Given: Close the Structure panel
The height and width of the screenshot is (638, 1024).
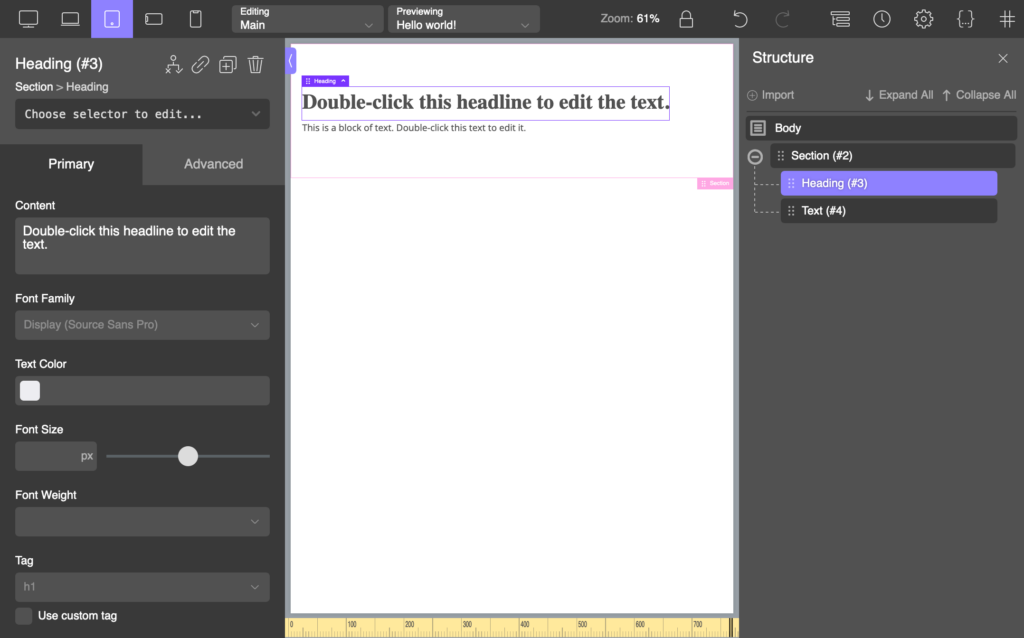Looking at the screenshot, I should (x=1003, y=58).
